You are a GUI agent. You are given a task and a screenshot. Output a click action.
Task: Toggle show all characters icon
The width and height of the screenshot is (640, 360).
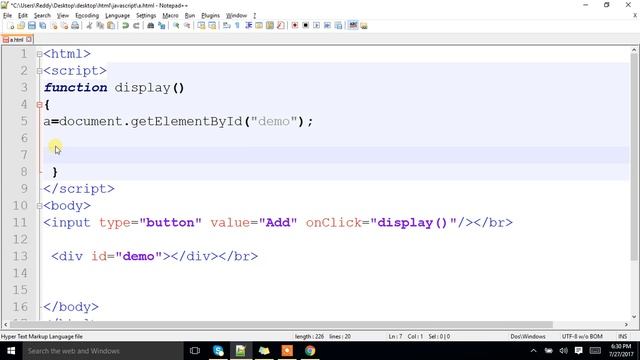pyautogui.click(x=238, y=26)
